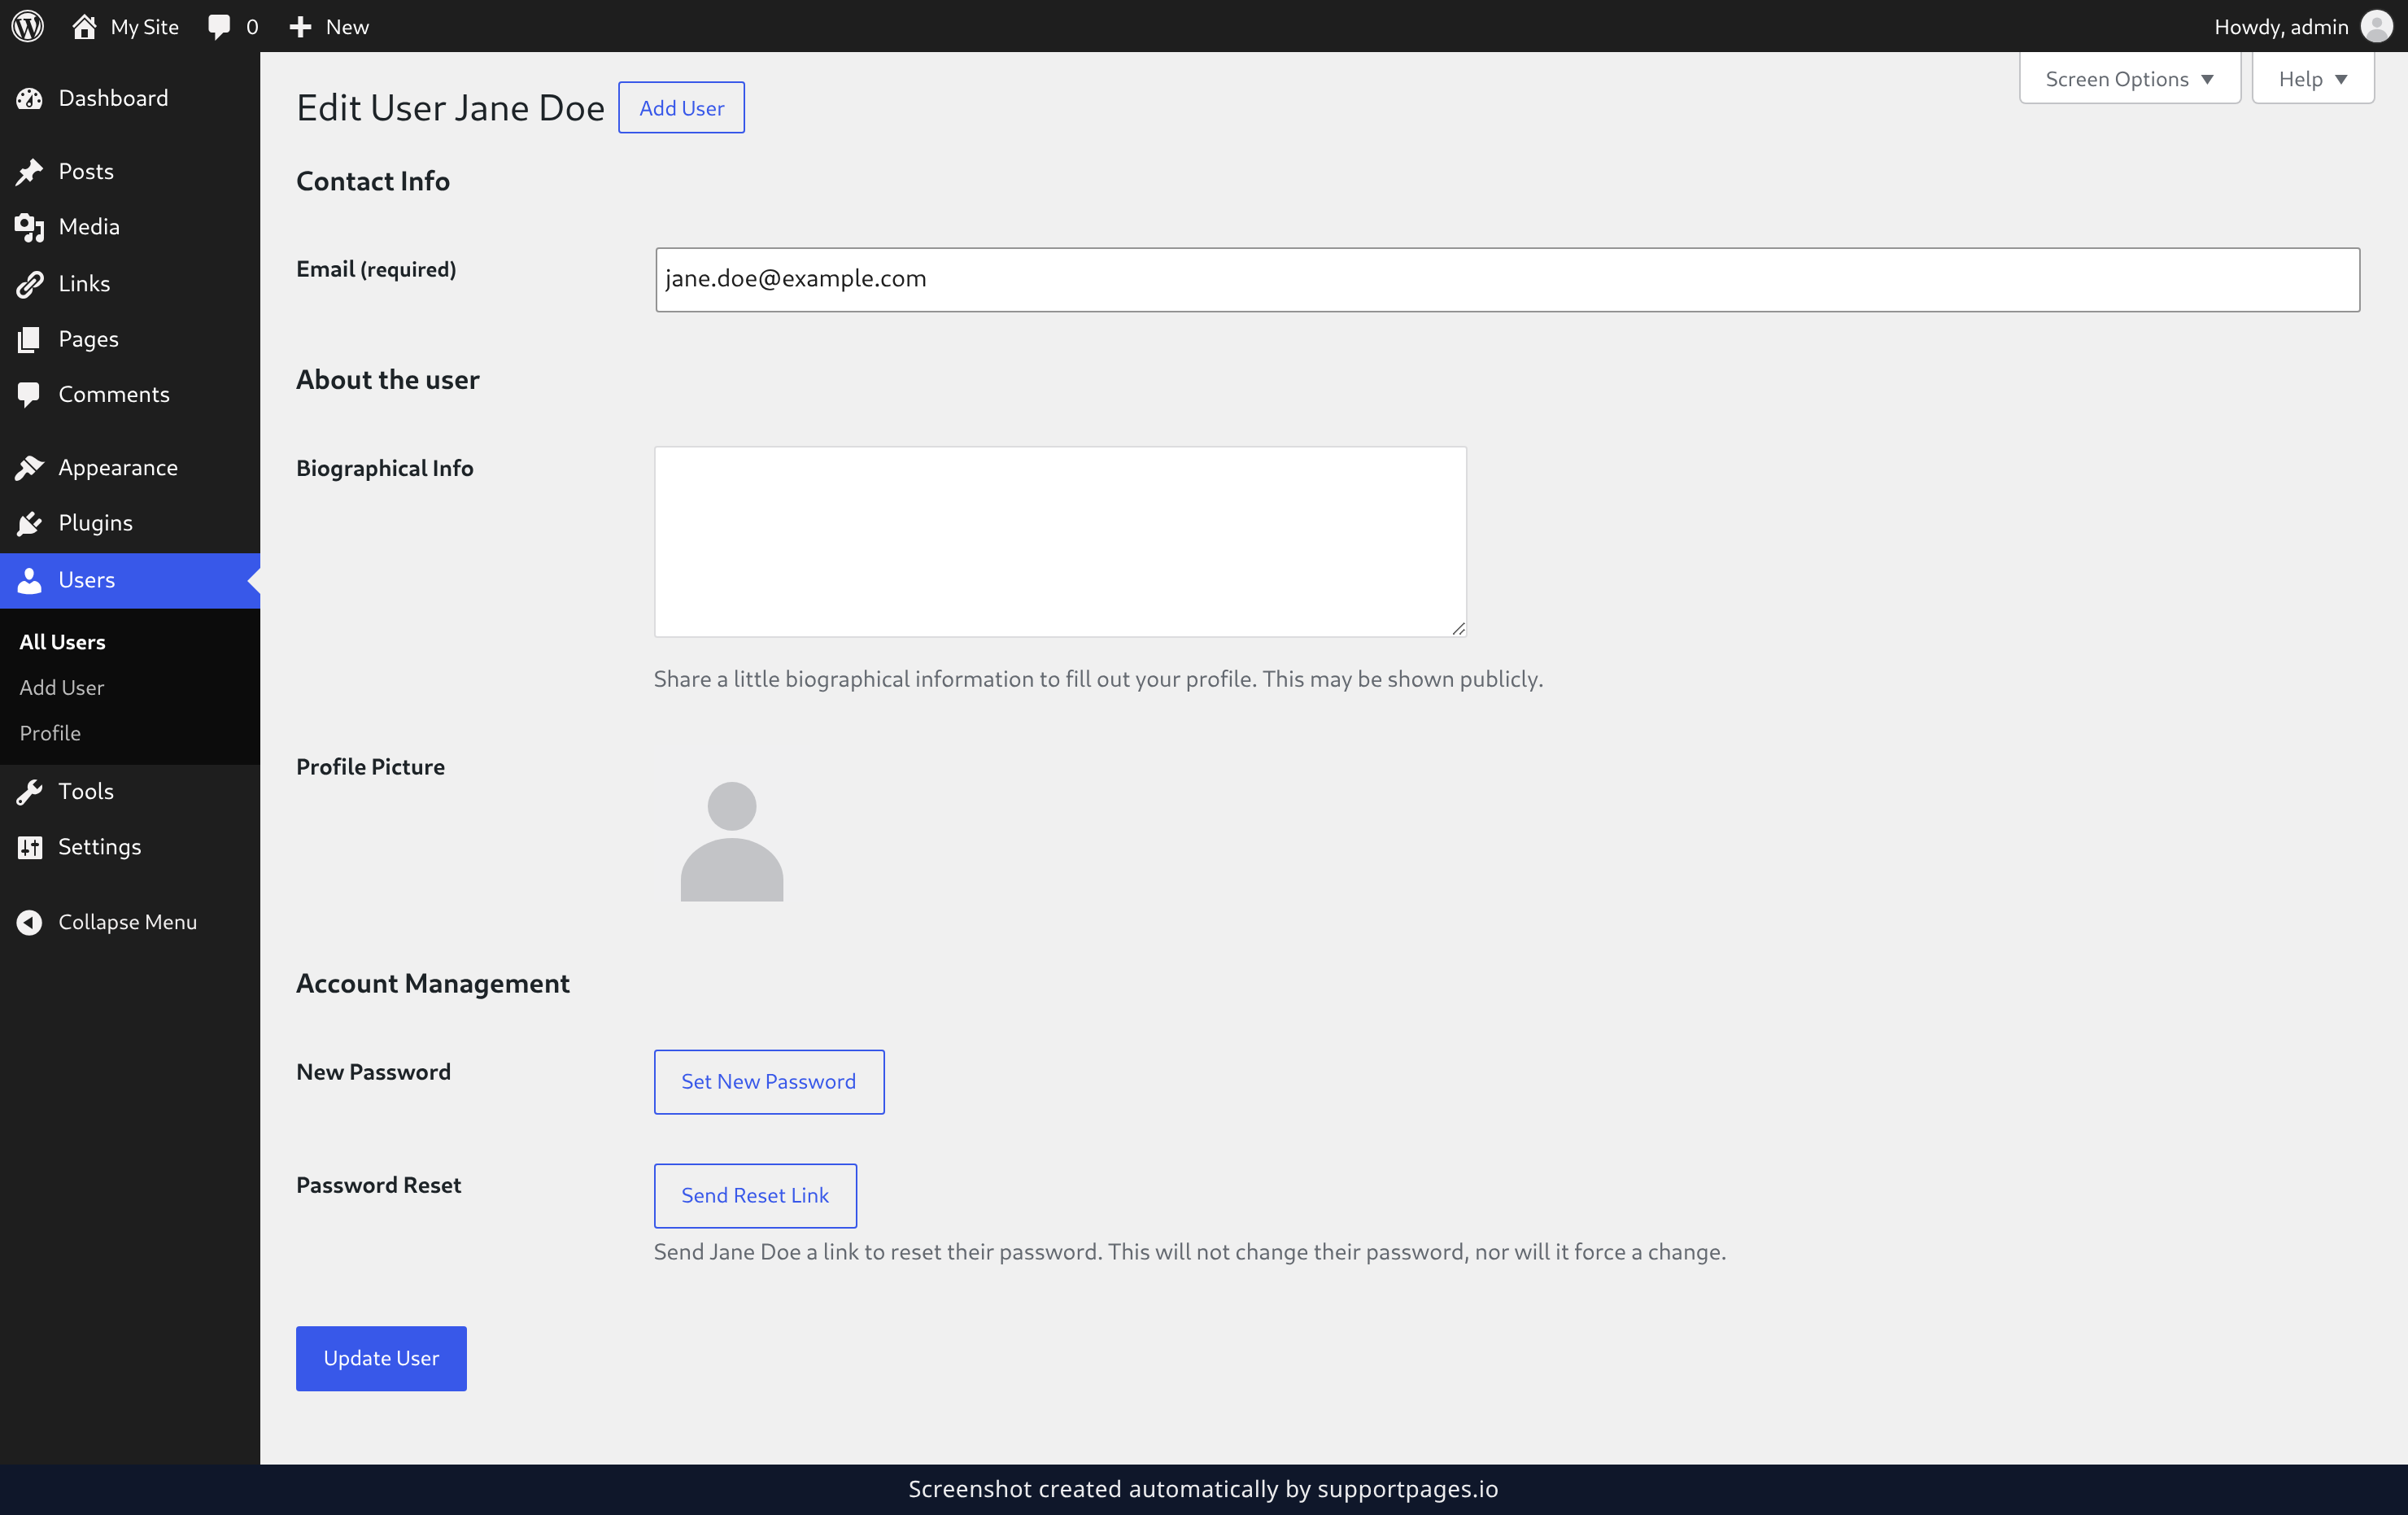
Task: Click the default profile picture avatar
Action: [x=732, y=841]
